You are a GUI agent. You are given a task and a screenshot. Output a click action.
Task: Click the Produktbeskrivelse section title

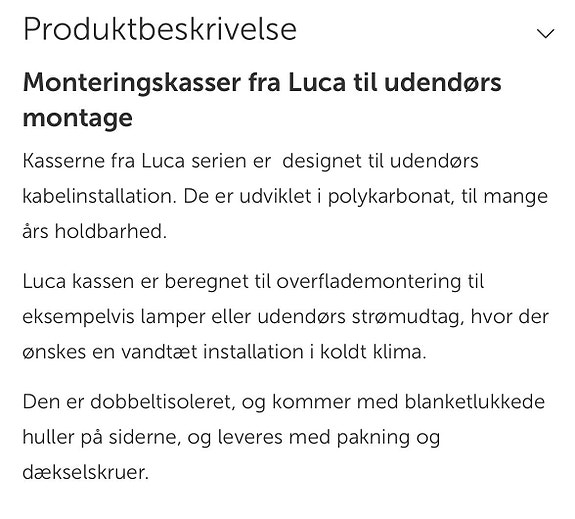point(160,29)
